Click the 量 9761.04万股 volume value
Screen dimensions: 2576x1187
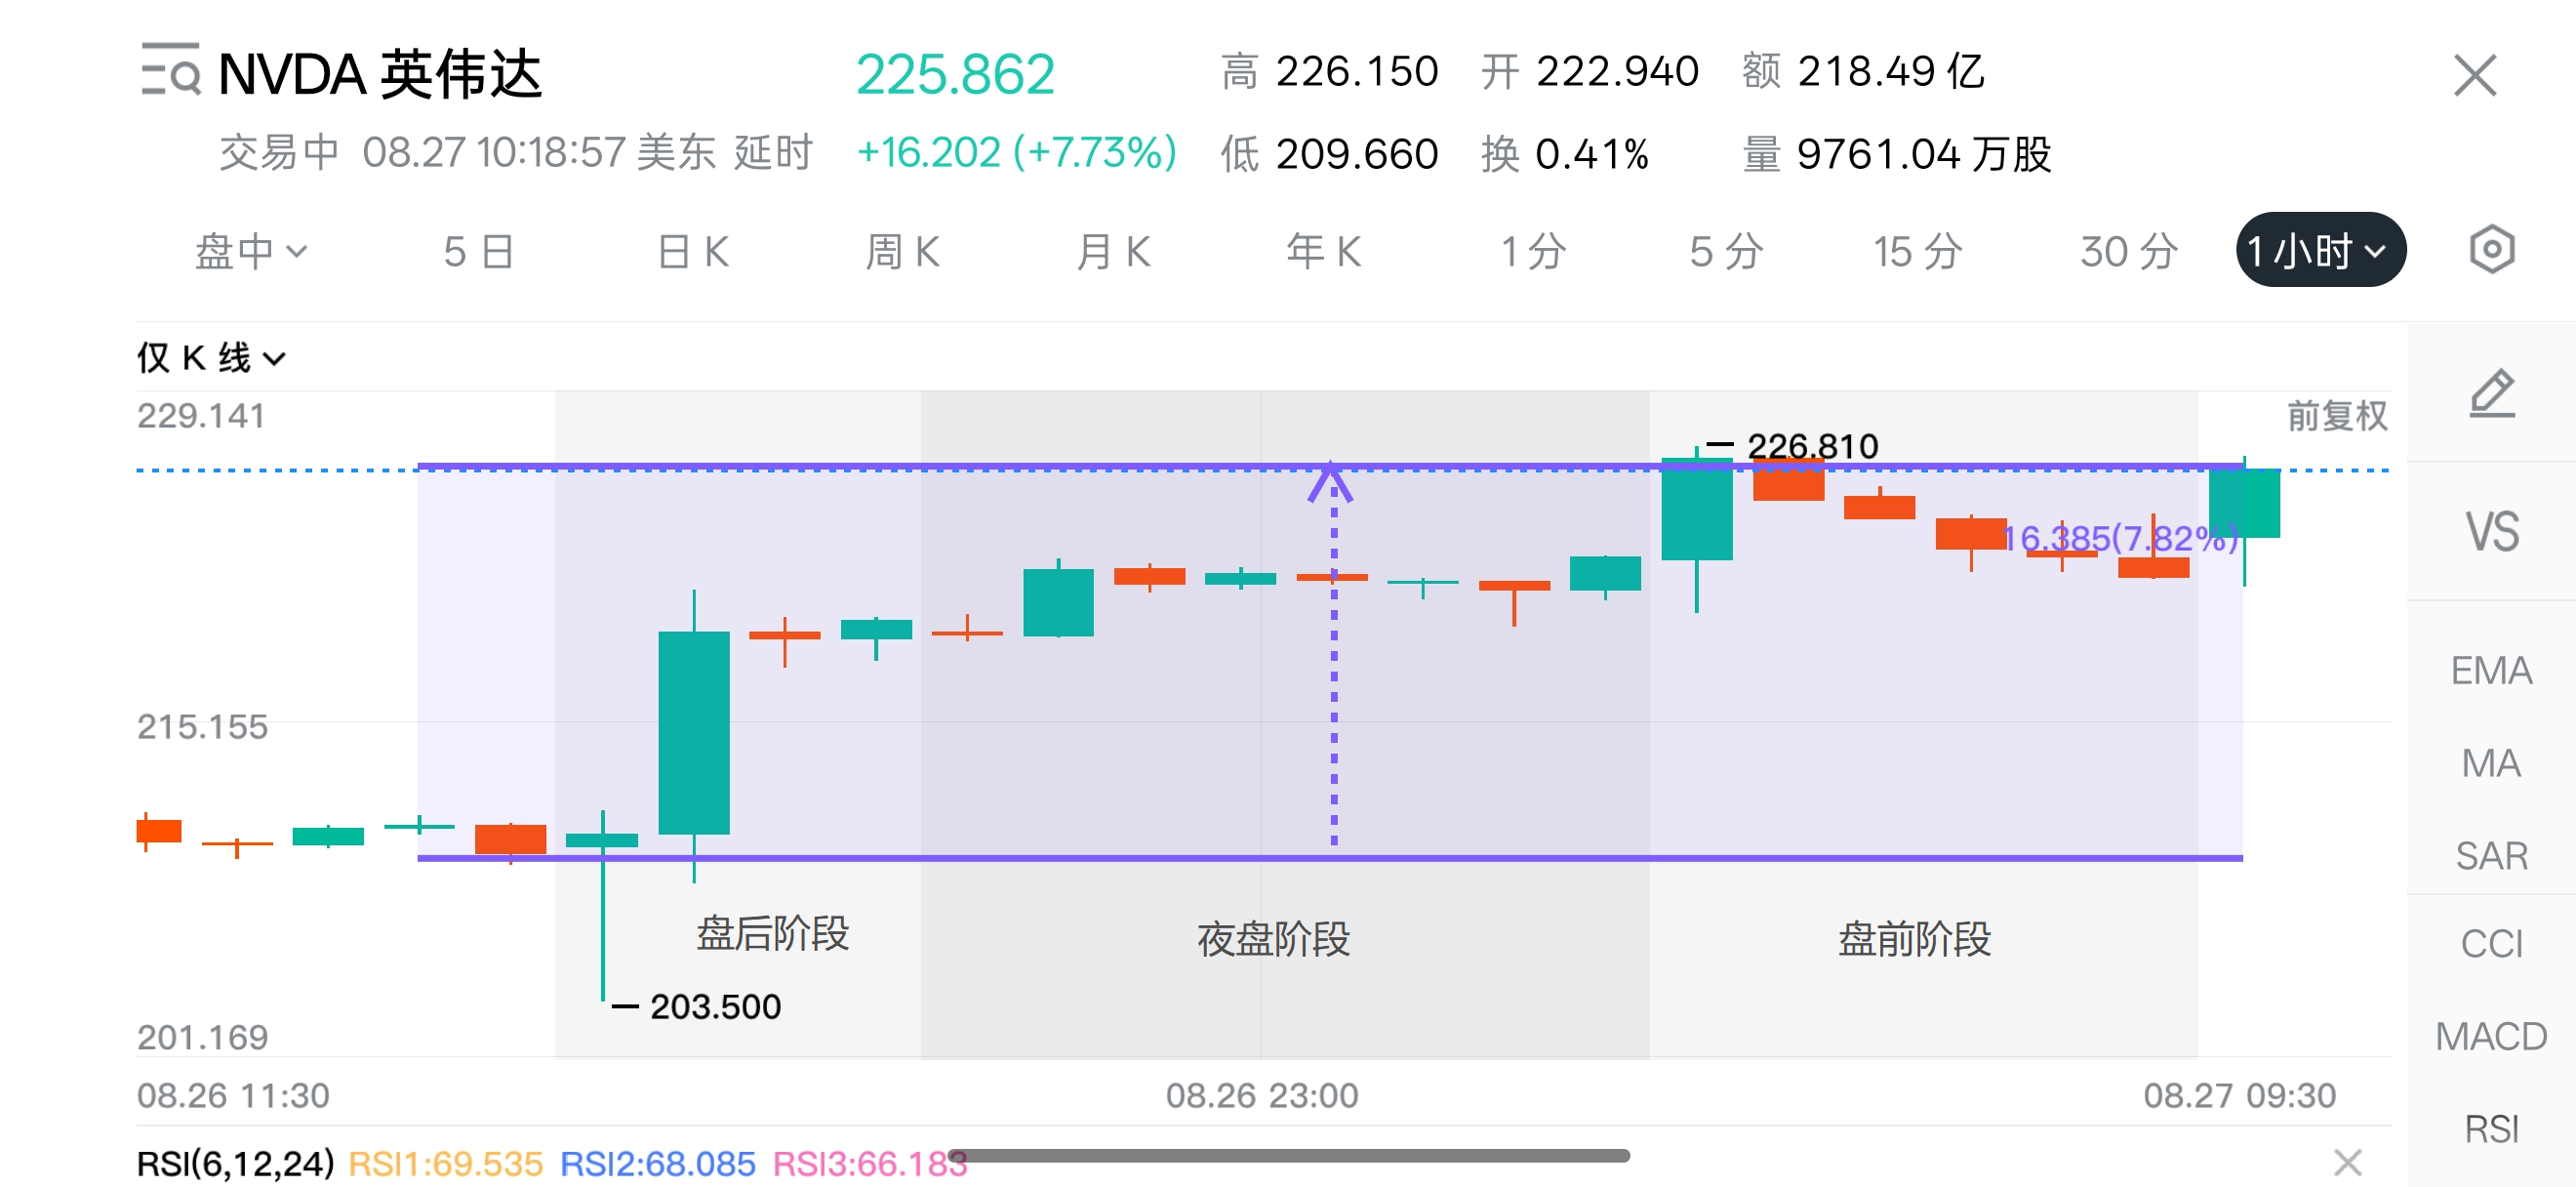click(1897, 154)
